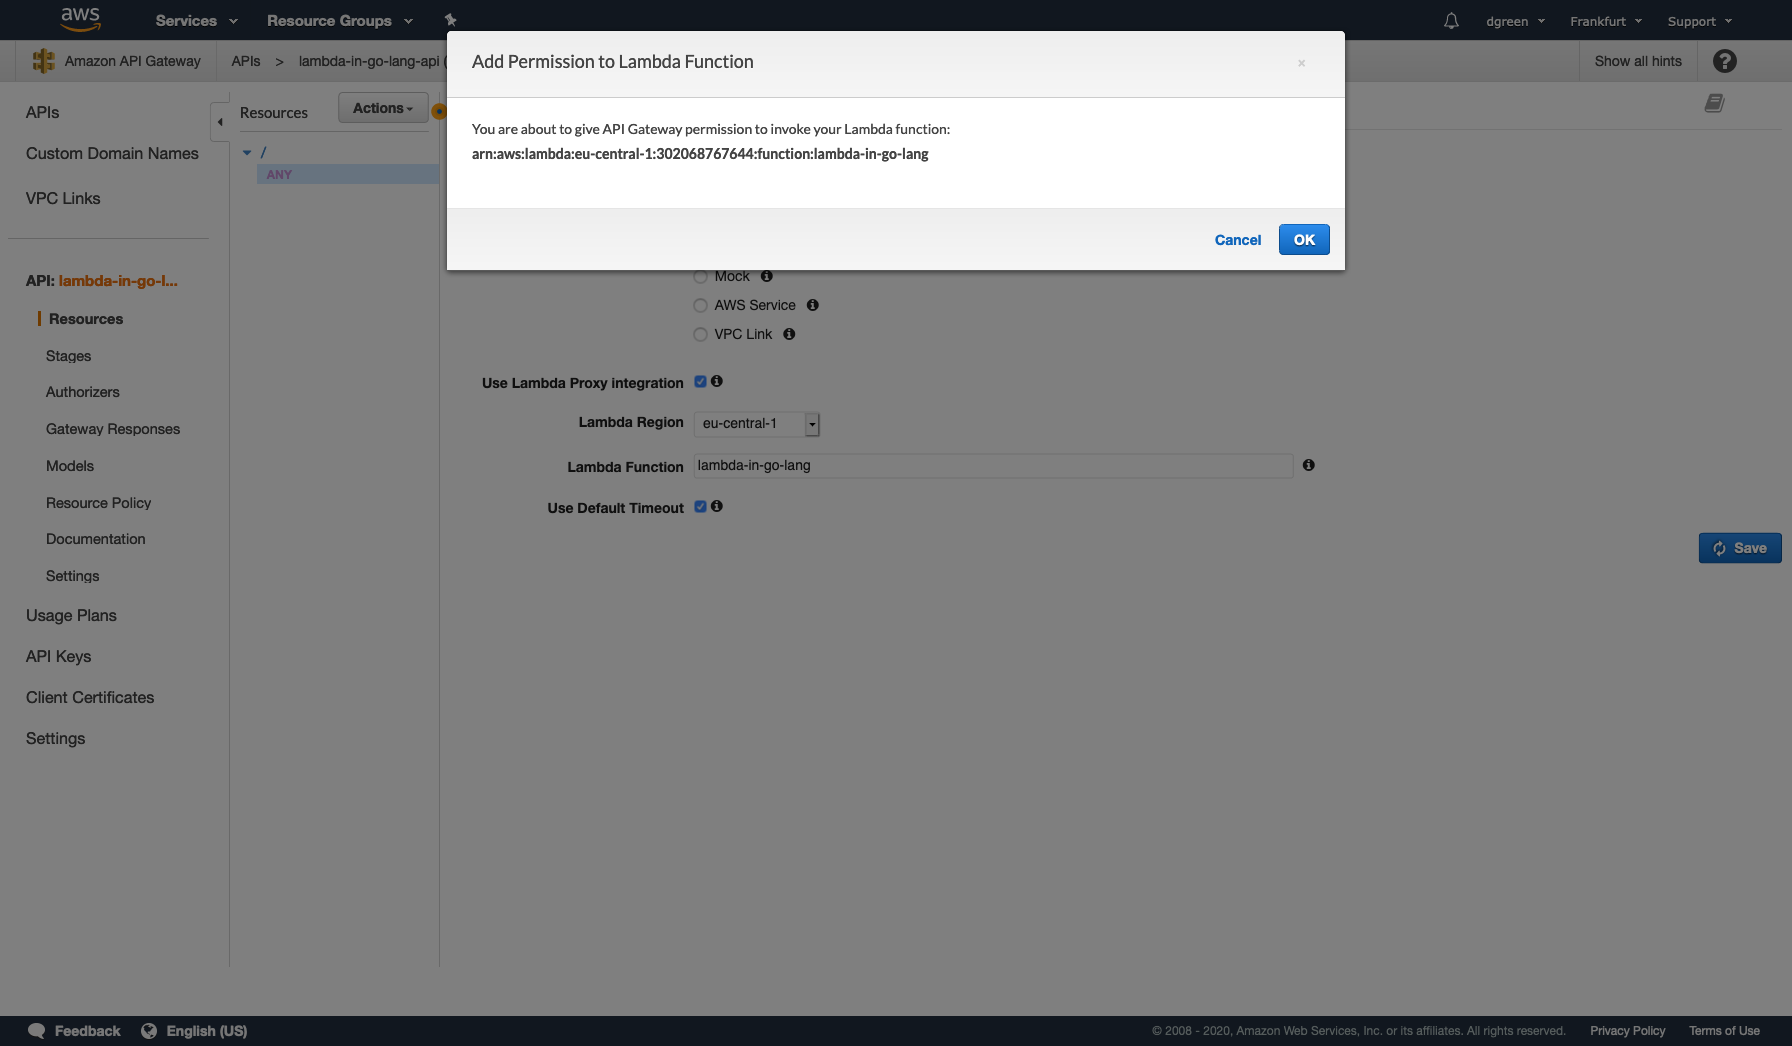Open the Terms of Use link
Image resolution: width=1792 pixels, height=1046 pixels.
(x=1724, y=1031)
